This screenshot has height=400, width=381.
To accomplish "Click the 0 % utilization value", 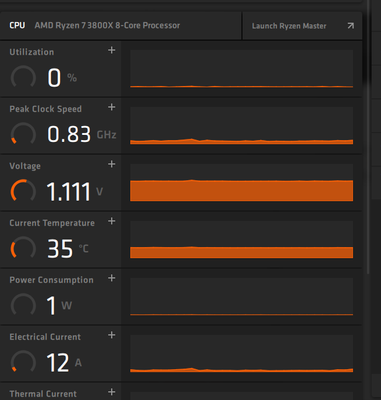I will pyautogui.click(x=62, y=78).
